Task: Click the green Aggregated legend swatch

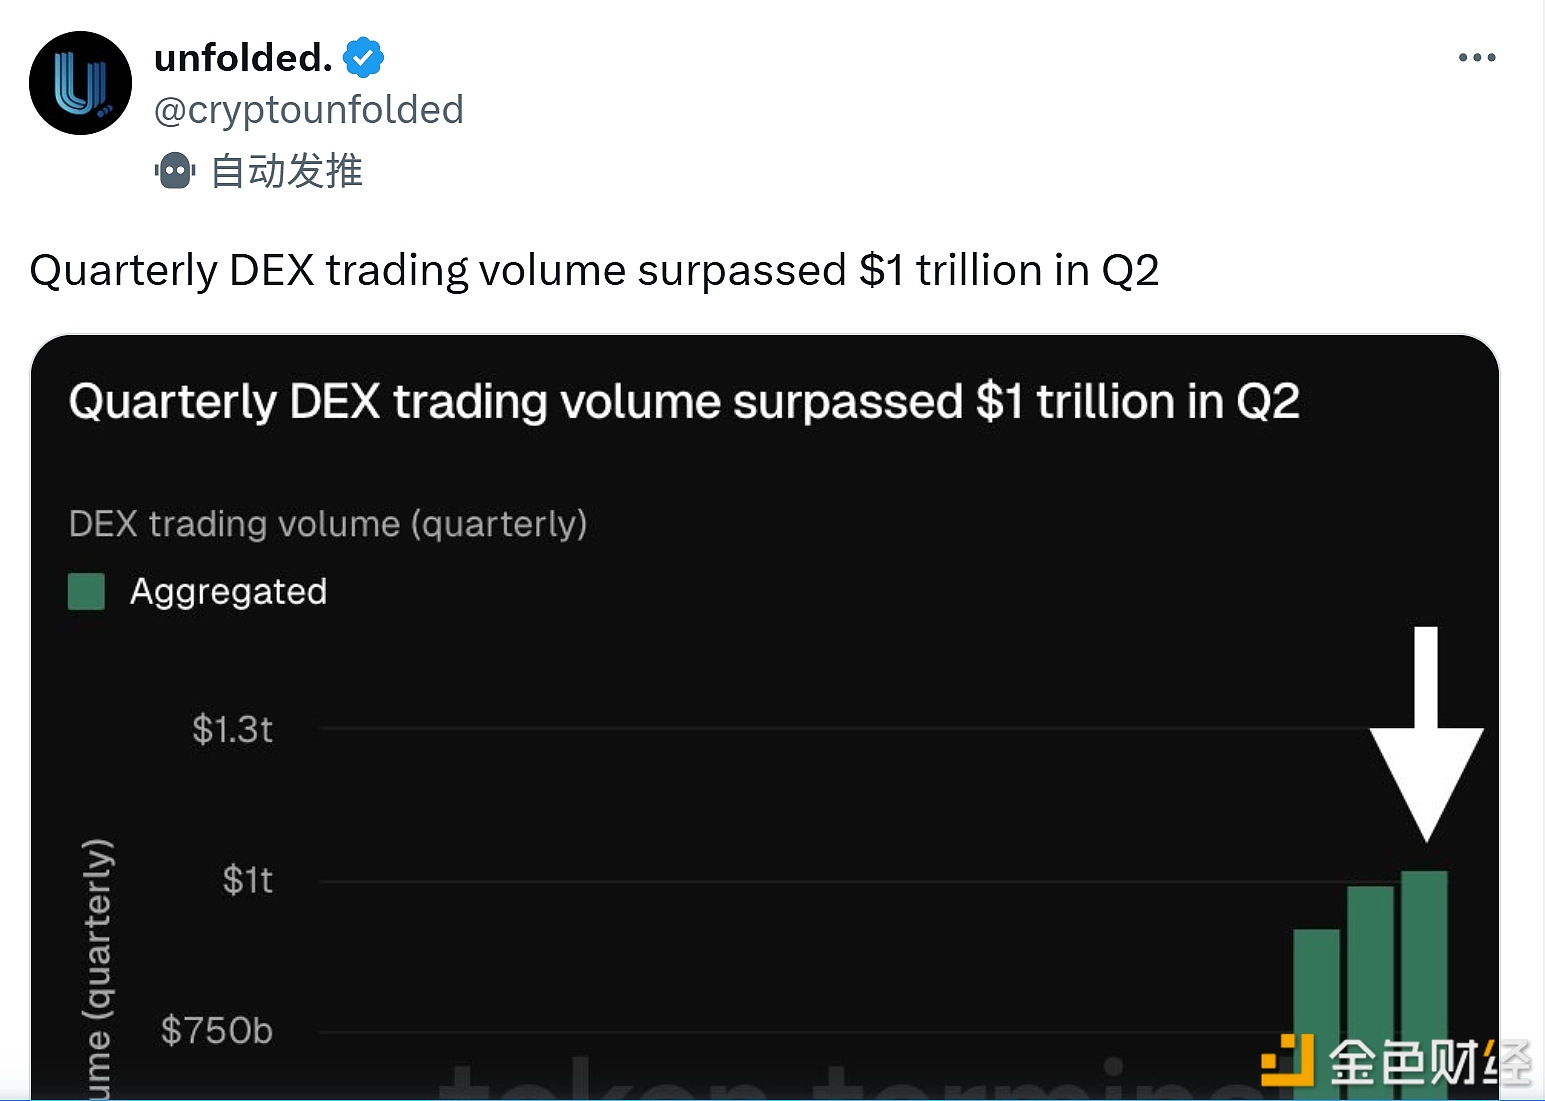Action: tap(86, 591)
